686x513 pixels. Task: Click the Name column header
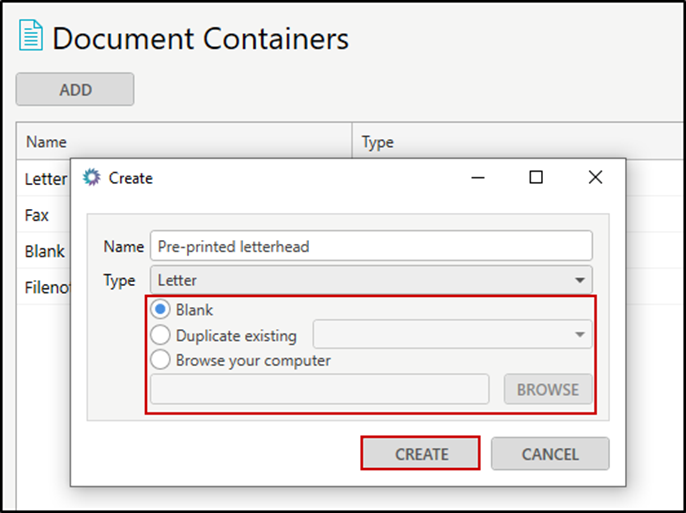[46, 142]
